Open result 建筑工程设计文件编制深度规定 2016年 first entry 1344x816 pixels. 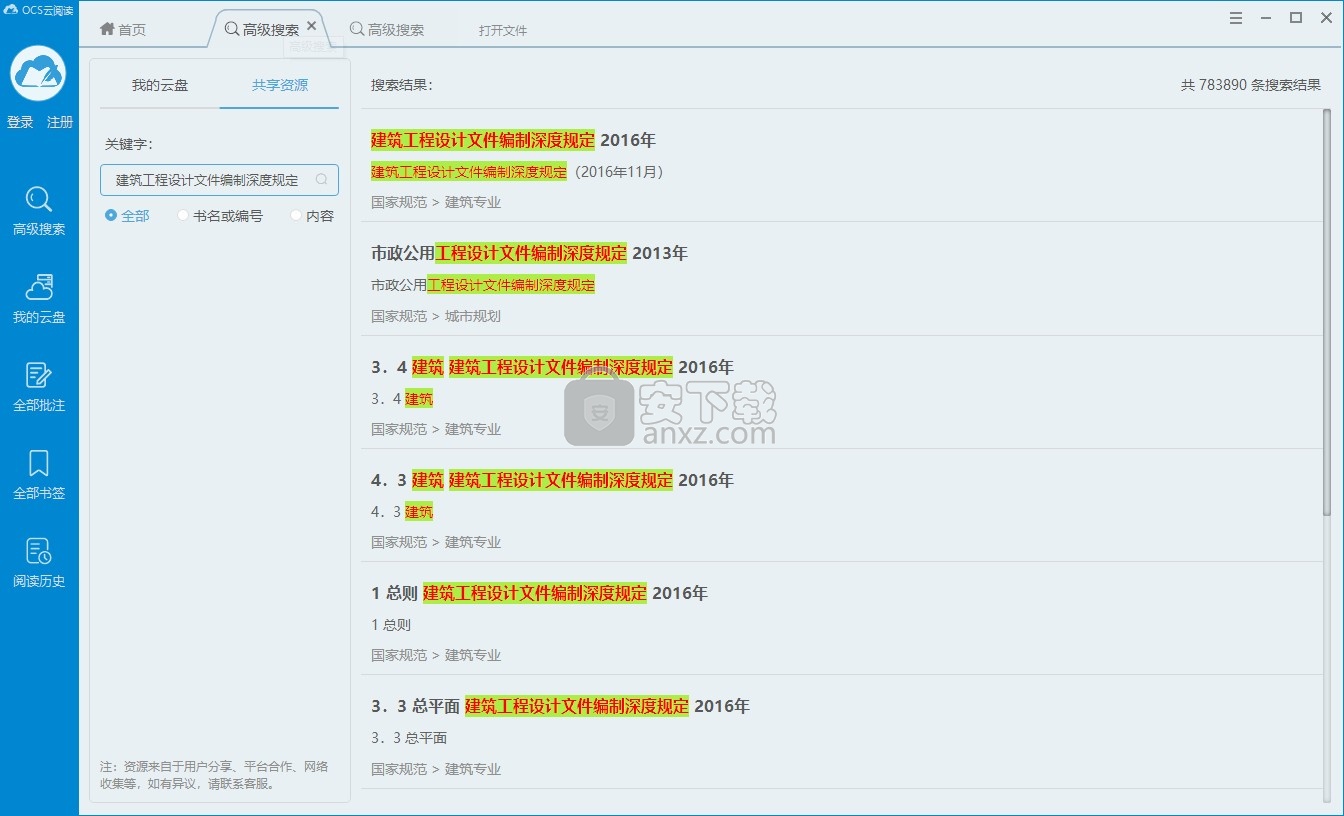point(513,140)
